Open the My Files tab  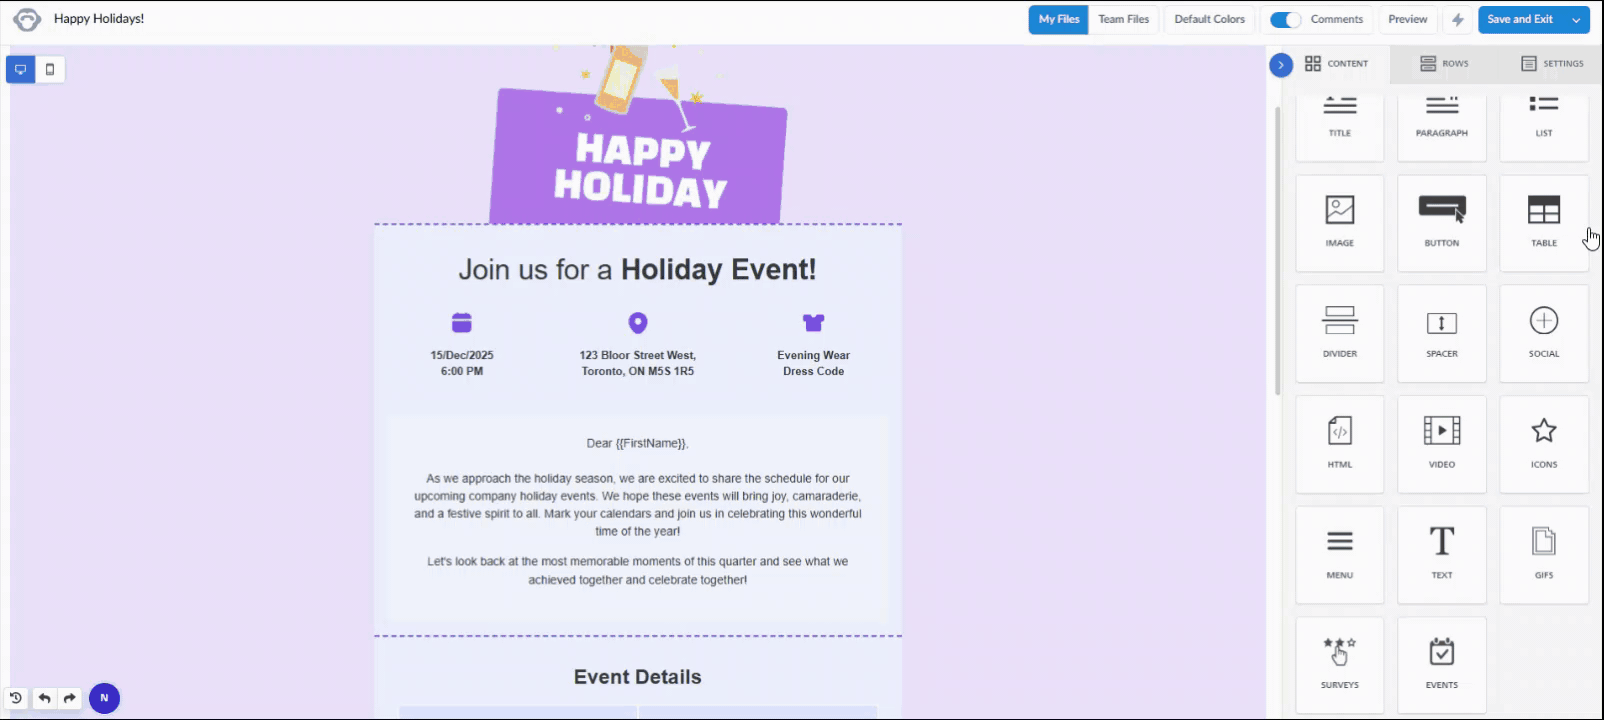click(x=1059, y=19)
